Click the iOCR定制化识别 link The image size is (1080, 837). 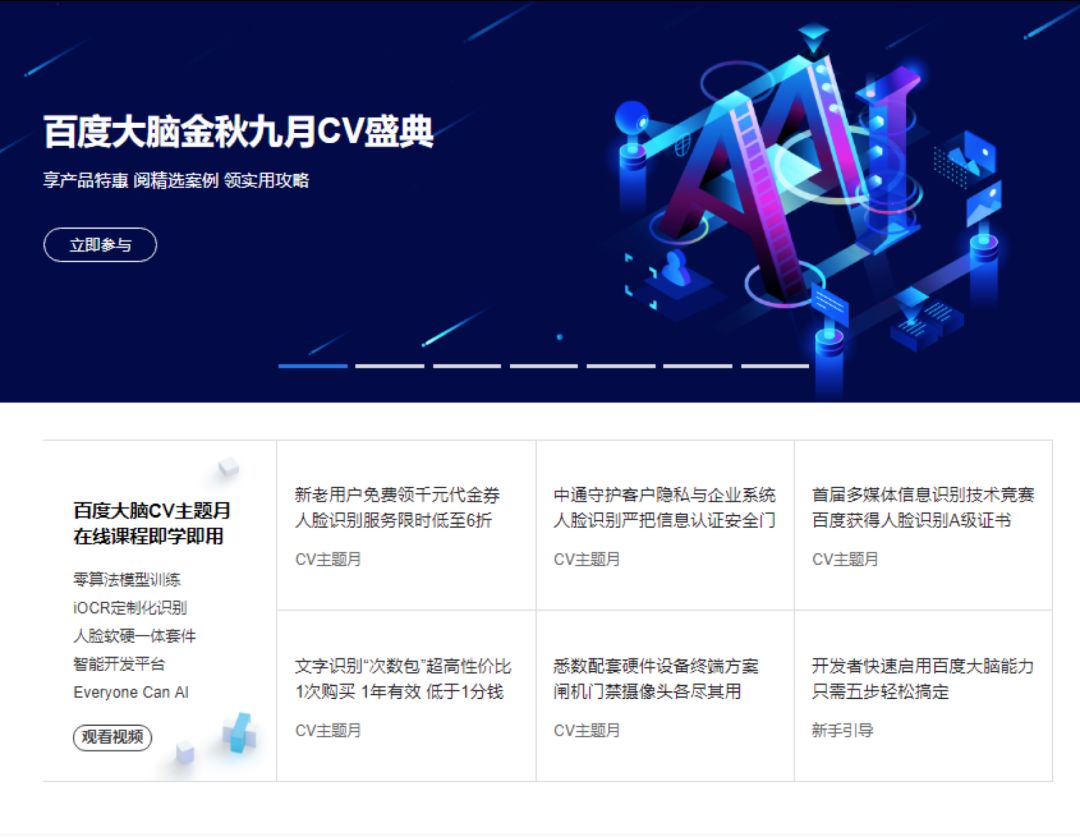click(x=130, y=608)
